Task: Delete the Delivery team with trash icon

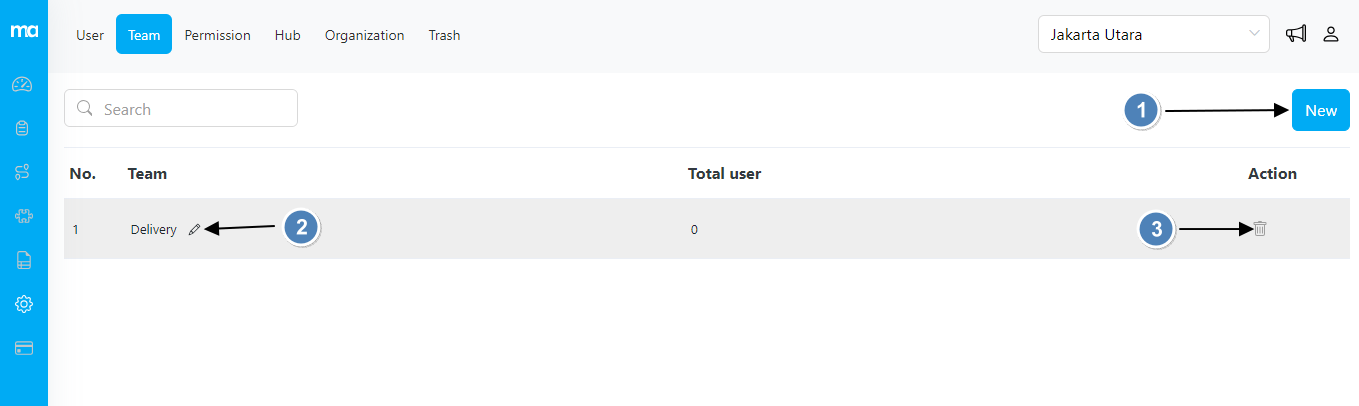Action: click(x=1260, y=229)
